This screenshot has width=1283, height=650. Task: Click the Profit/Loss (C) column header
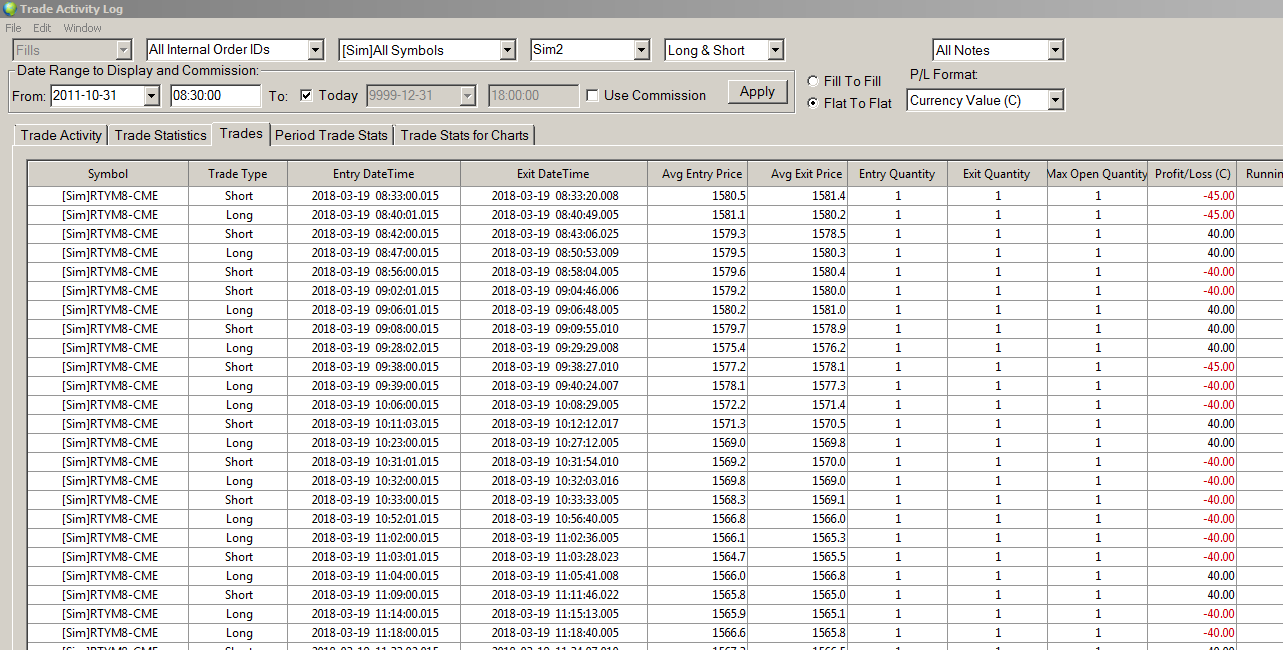[1192, 174]
